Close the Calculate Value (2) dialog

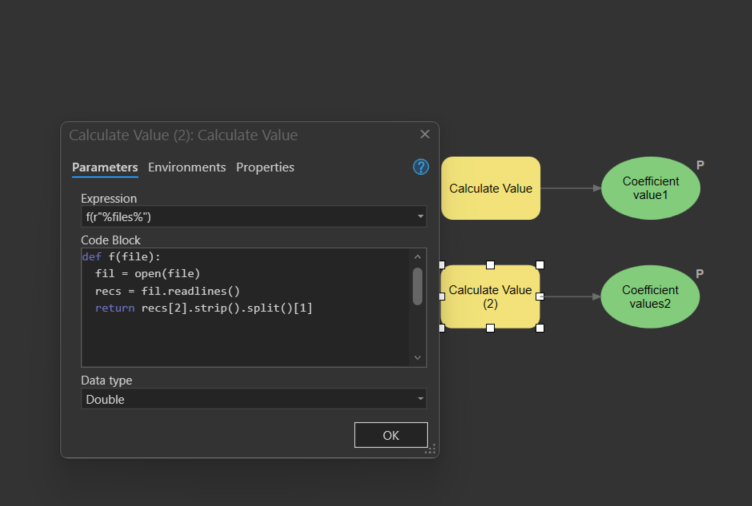424,134
